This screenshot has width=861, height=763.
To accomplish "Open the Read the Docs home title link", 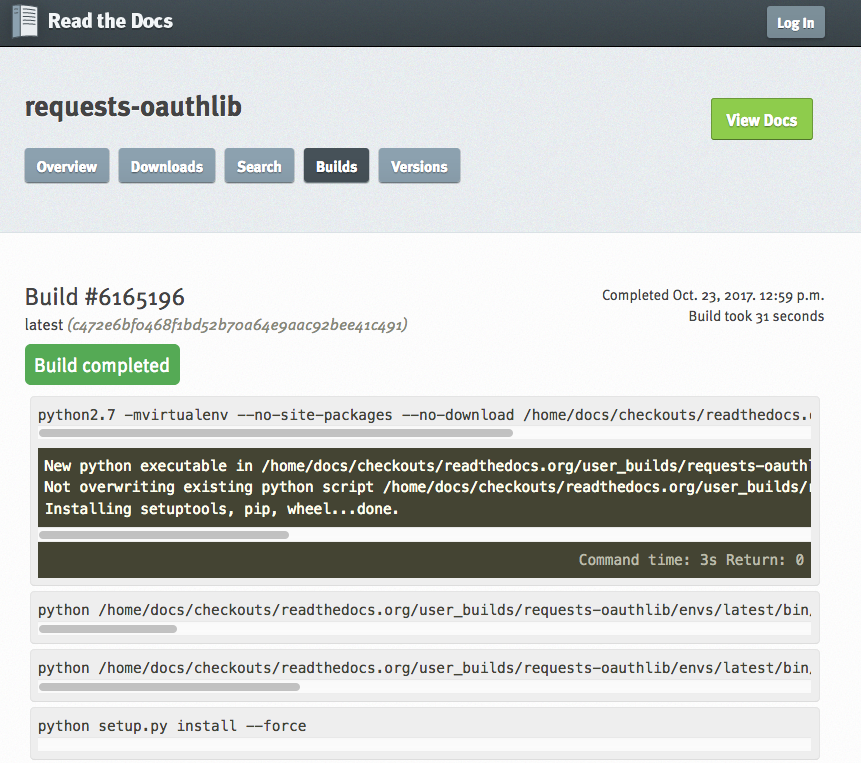I will (x=110, y=21).
